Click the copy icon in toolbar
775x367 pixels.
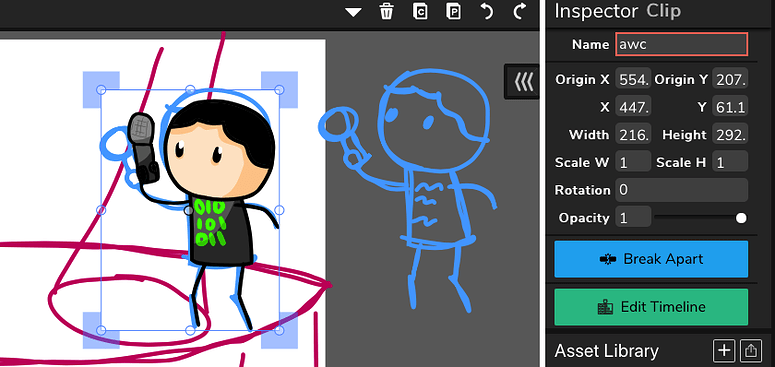(420, 11)
